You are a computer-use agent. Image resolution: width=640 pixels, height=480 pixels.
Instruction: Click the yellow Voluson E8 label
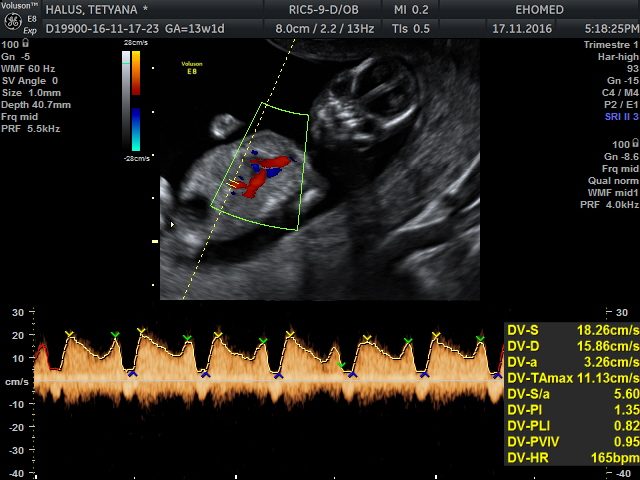point(192,67)
